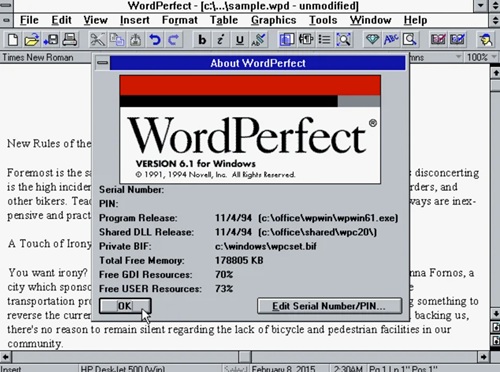Open the application control menu box
The width and height of the screenshot is (500, 372).
click(x=6, y=5)
